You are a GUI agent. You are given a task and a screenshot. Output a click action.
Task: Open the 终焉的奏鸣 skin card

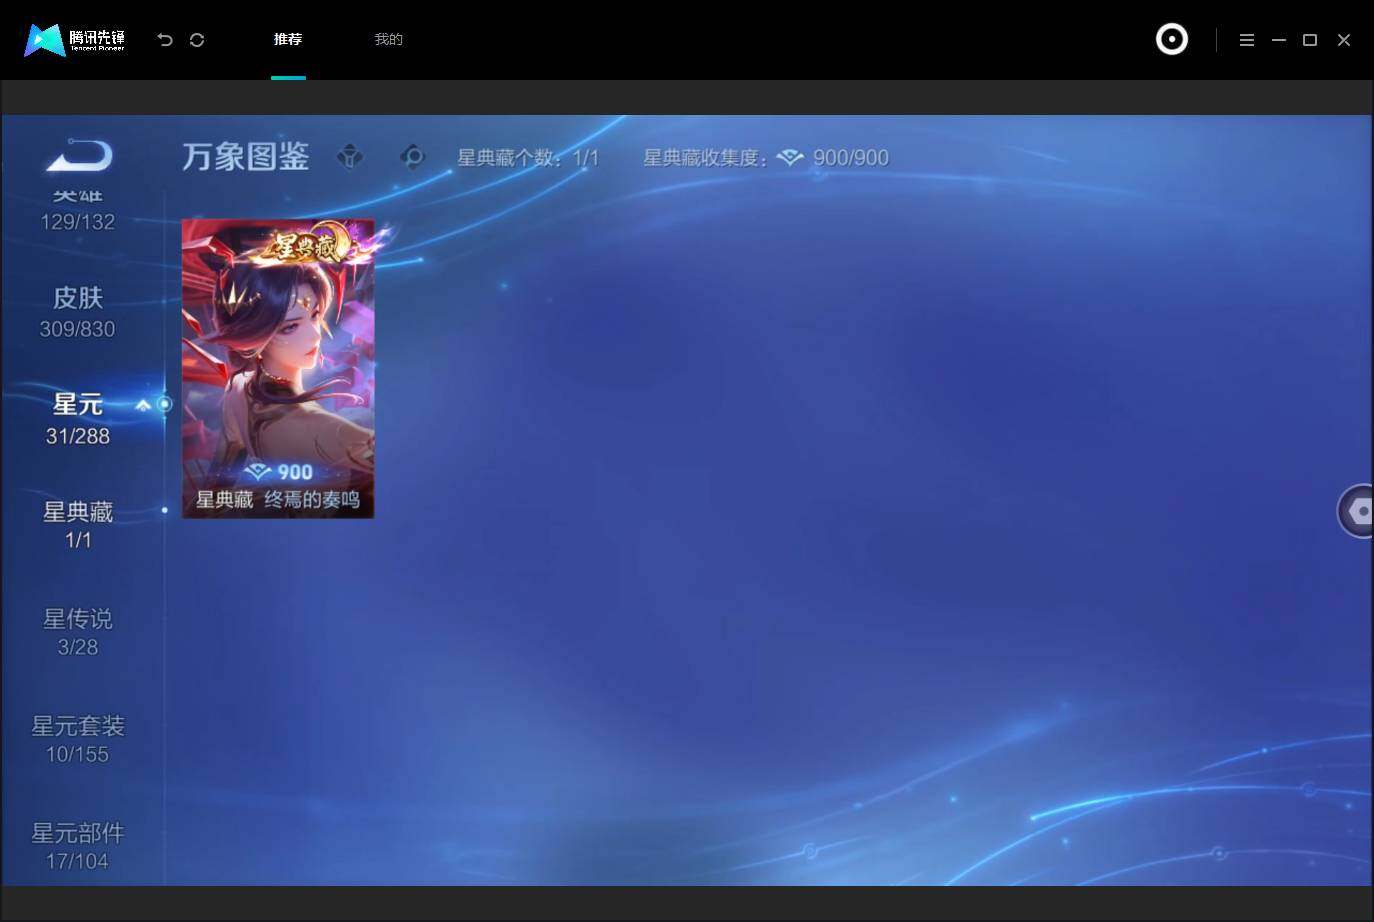tap(278, 368)
